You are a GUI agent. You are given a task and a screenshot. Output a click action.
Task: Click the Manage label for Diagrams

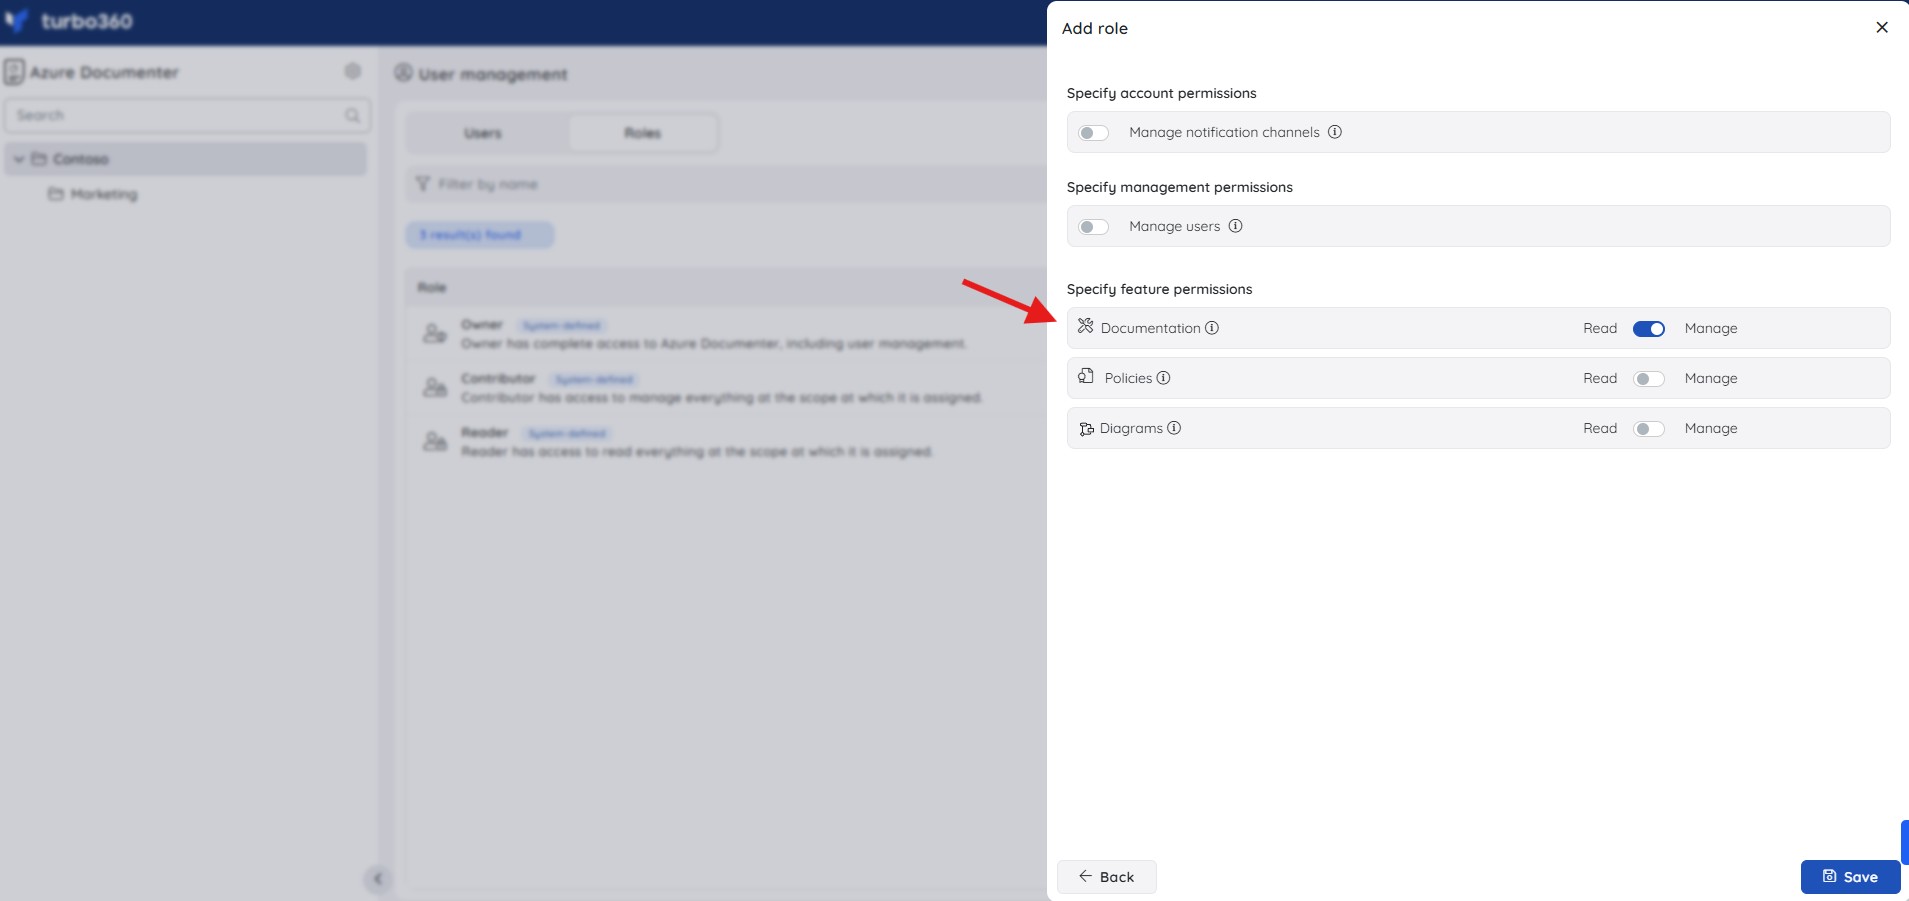(x=1710, y=428)
